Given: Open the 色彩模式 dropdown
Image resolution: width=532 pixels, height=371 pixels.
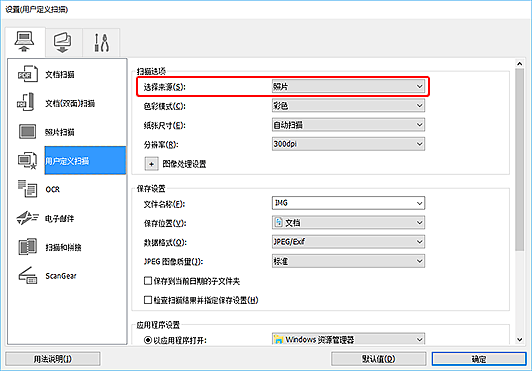Looking at the screenshot, I should [x=348, y=106].
